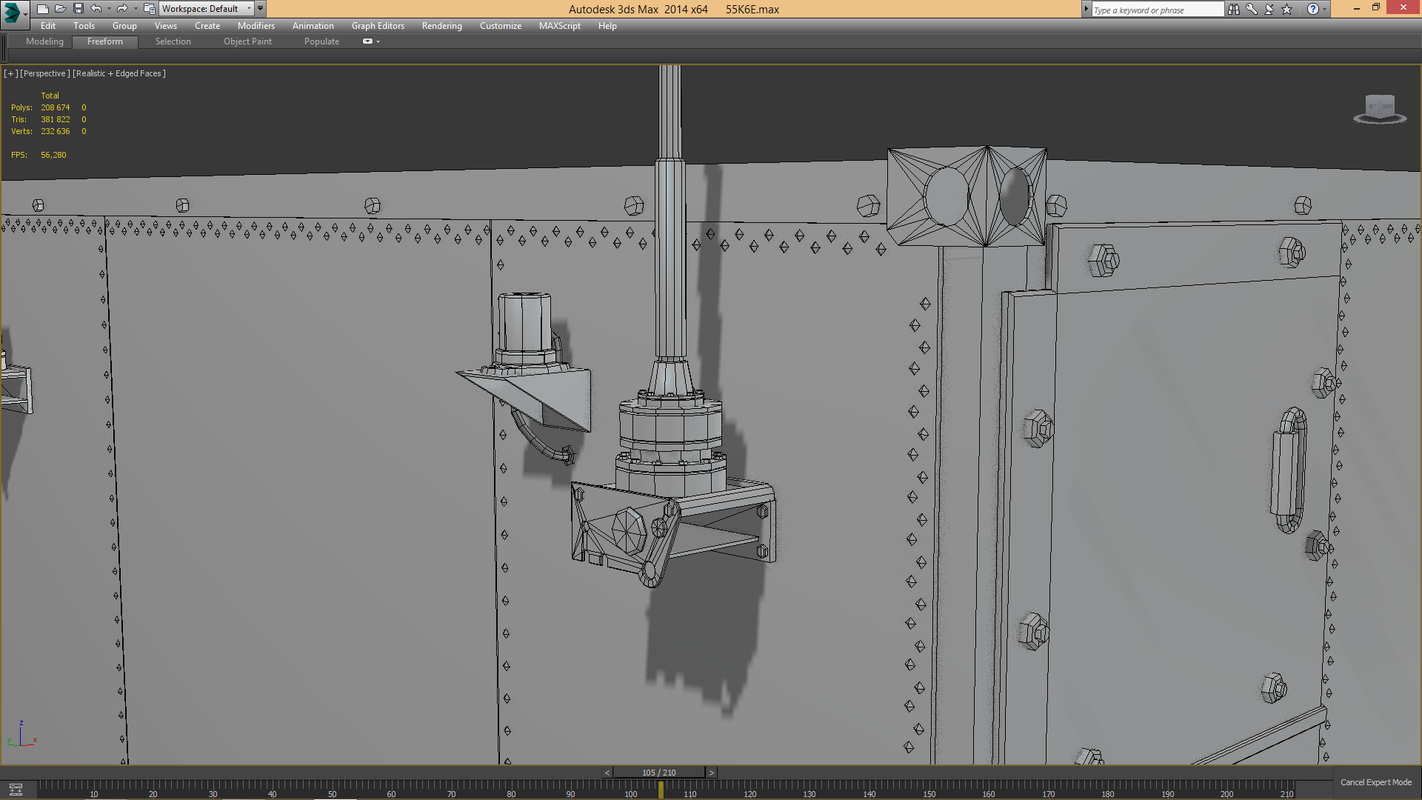Screen dimensions: 1422x800
Task: Click the New Scene icon
Action: click(42, 9)
